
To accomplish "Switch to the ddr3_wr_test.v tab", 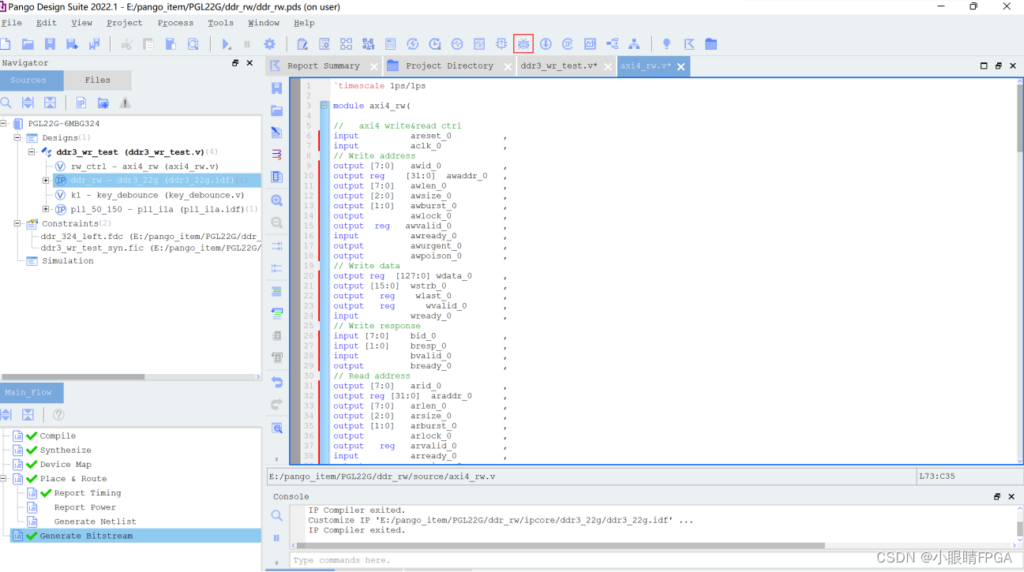I will point(558,66).
